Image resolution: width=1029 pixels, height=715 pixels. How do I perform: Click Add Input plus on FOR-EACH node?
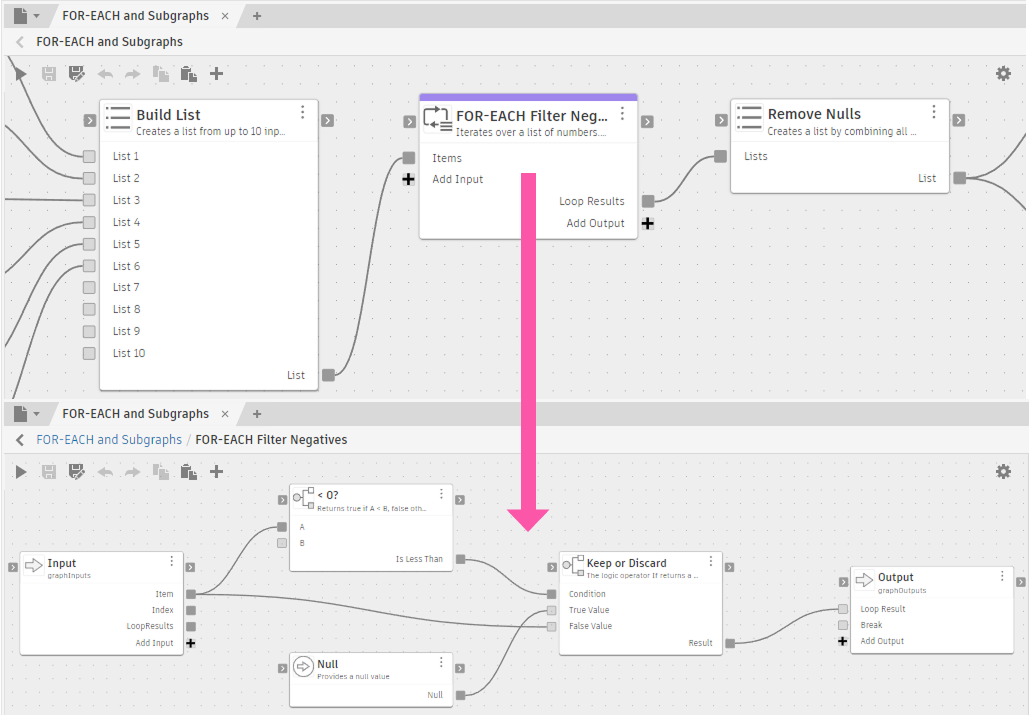408,179
